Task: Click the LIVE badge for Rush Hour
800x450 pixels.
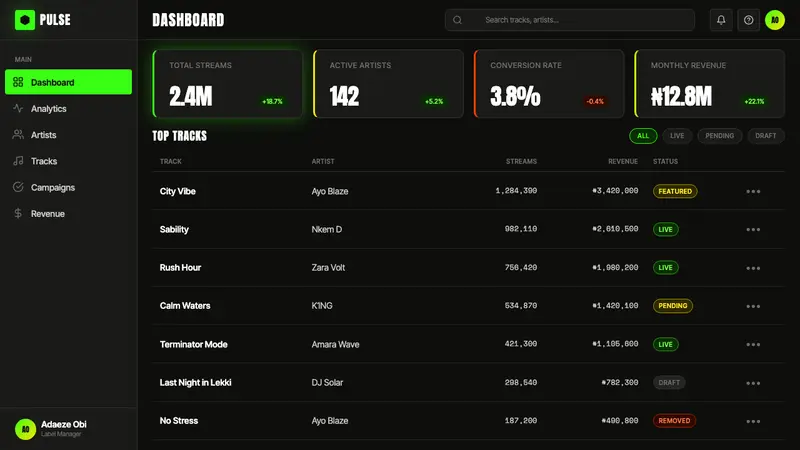Action: pyautogui.click(x=665, y=268)
